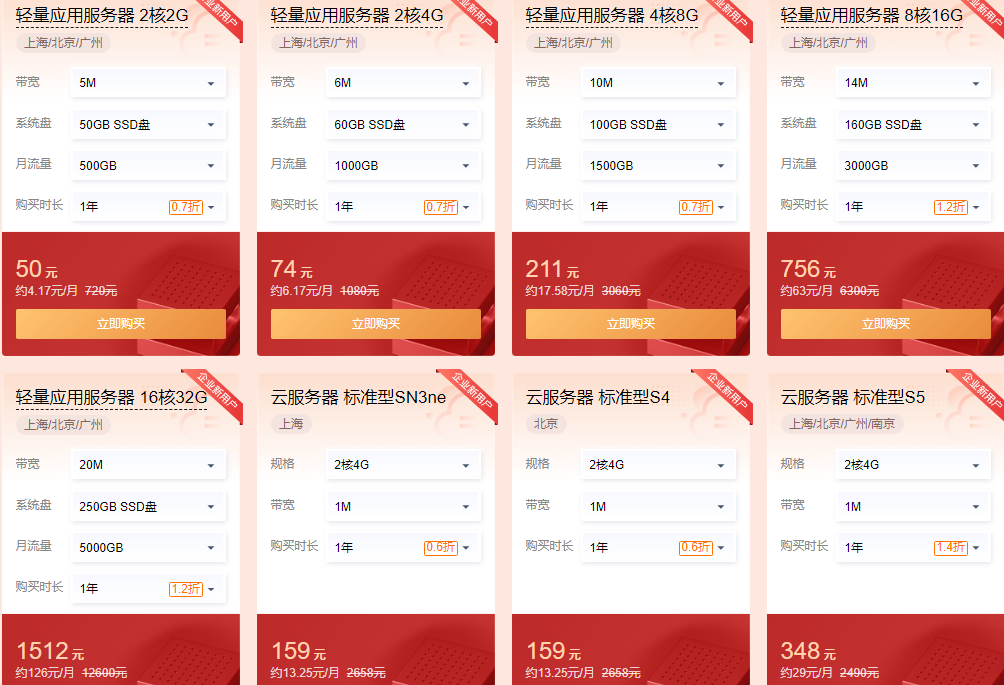Click the 1.4折 badge on 标准型S5 card
The image size is (1004, 685).
click(951, 547)
